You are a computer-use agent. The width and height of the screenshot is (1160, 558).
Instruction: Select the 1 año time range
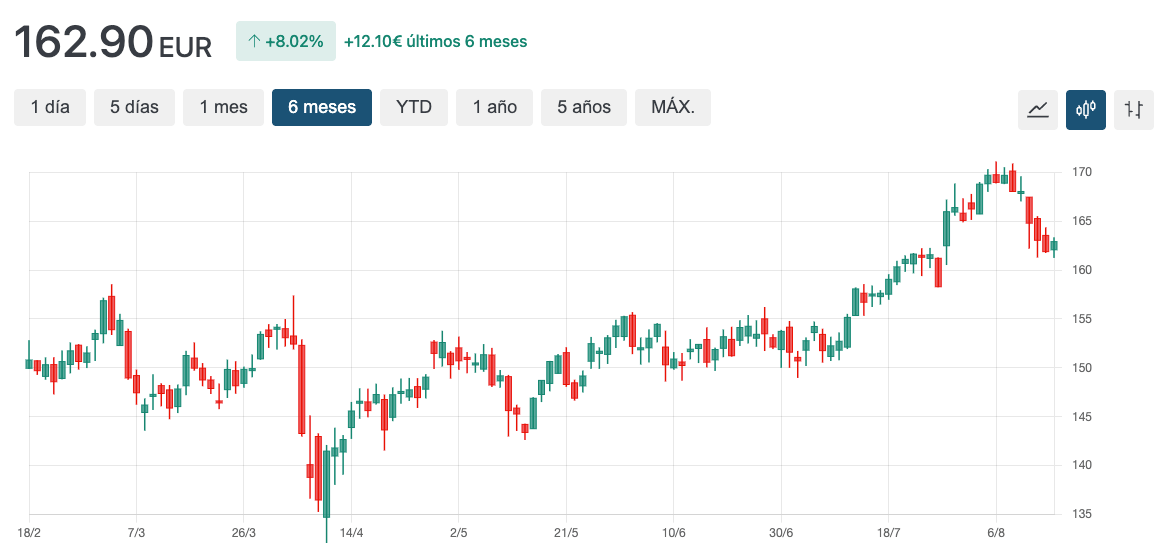[494, 107]
